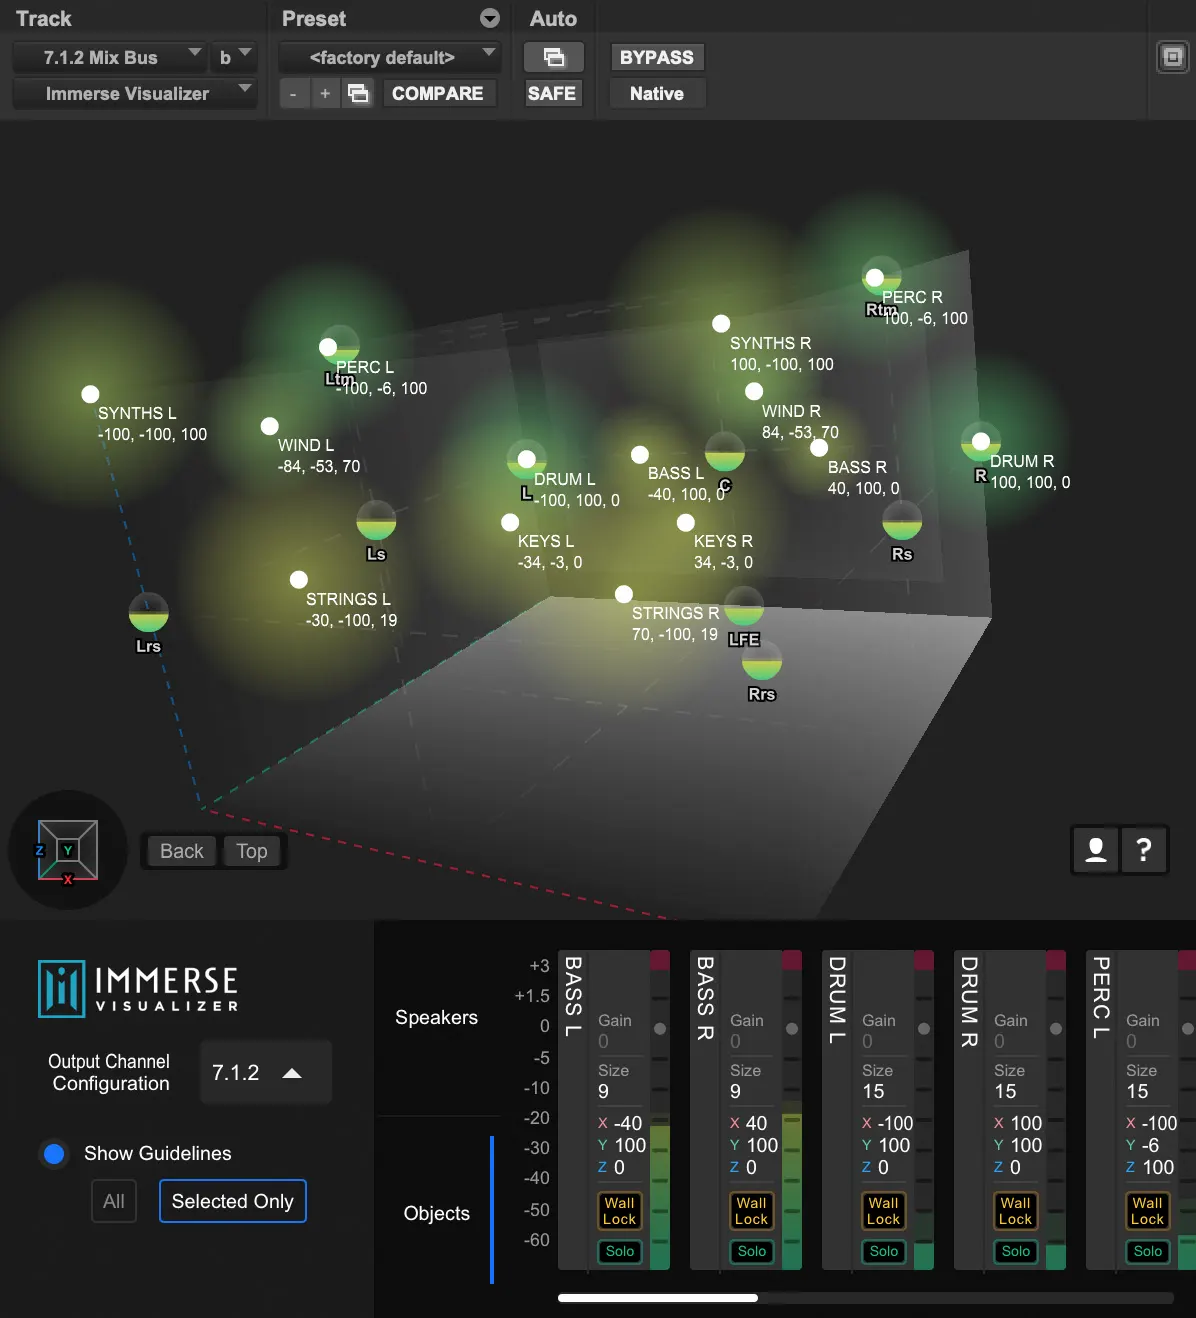Click the COMPARE button
Screen dimensions: 1196x1318
click(x=439, y=93)
